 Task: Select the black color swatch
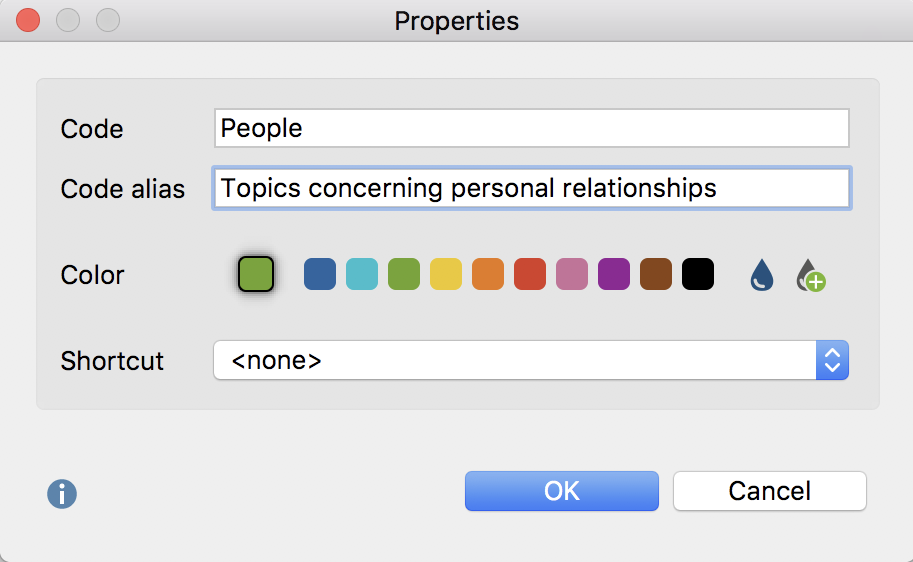(x=698, y=274)
